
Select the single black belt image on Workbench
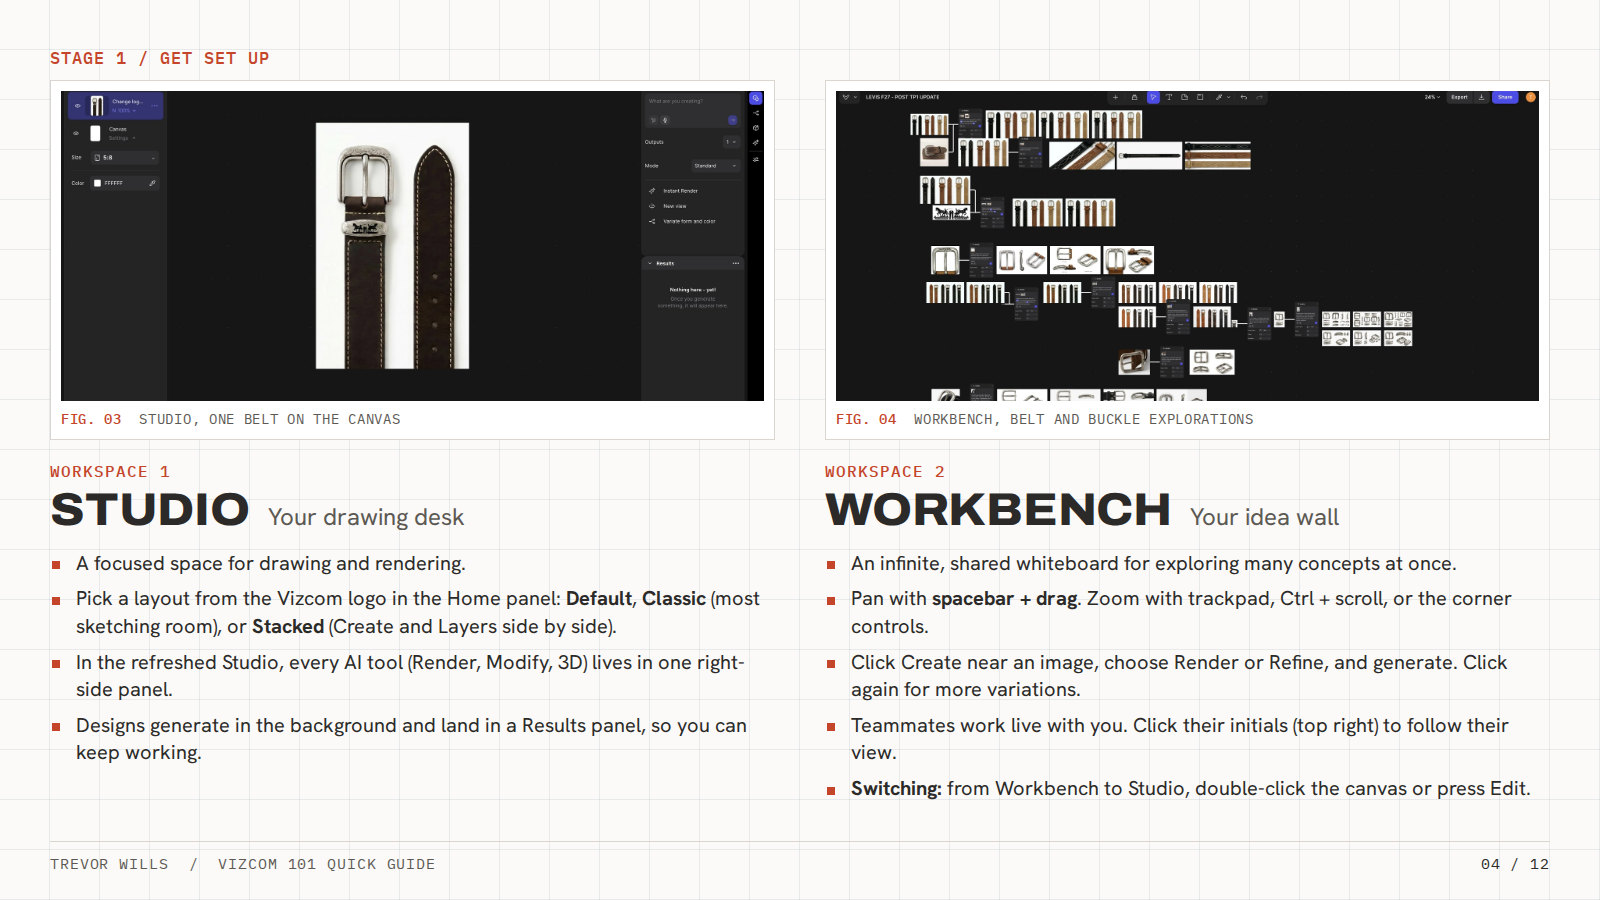pyautogui.click(x=1150, y=156)
